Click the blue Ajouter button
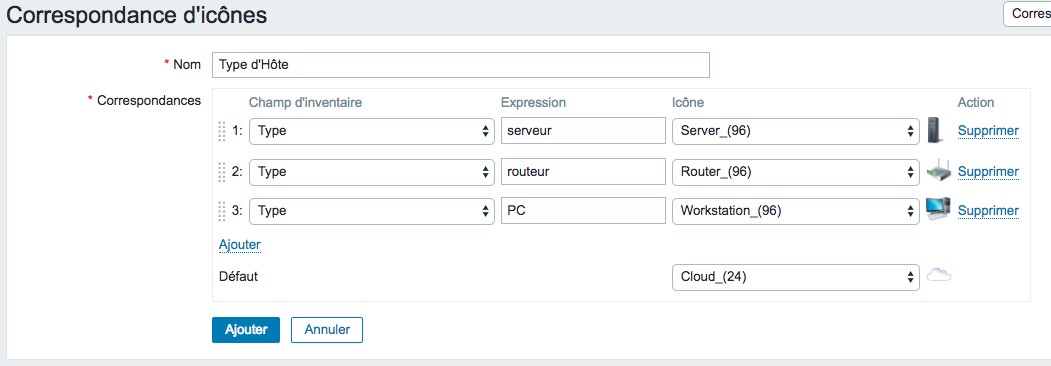 (x=246, y=330)
